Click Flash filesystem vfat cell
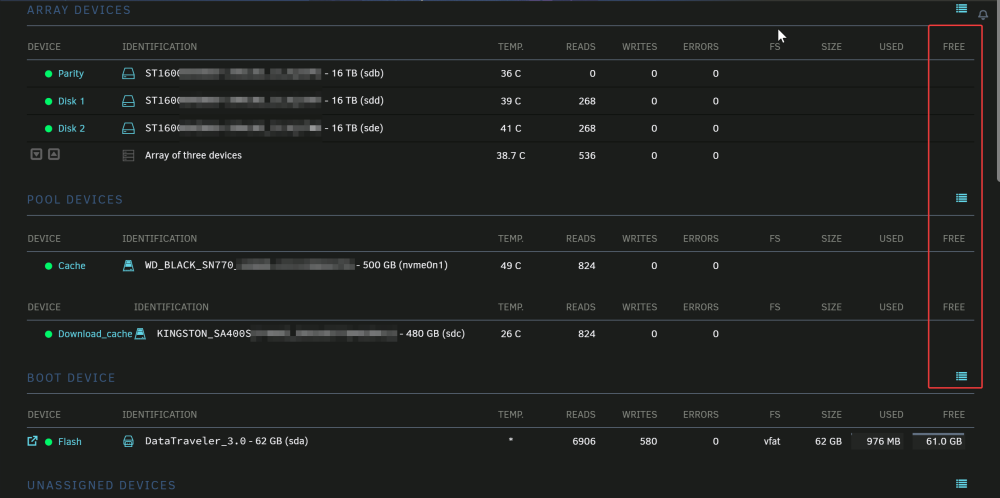 (772, 442)
